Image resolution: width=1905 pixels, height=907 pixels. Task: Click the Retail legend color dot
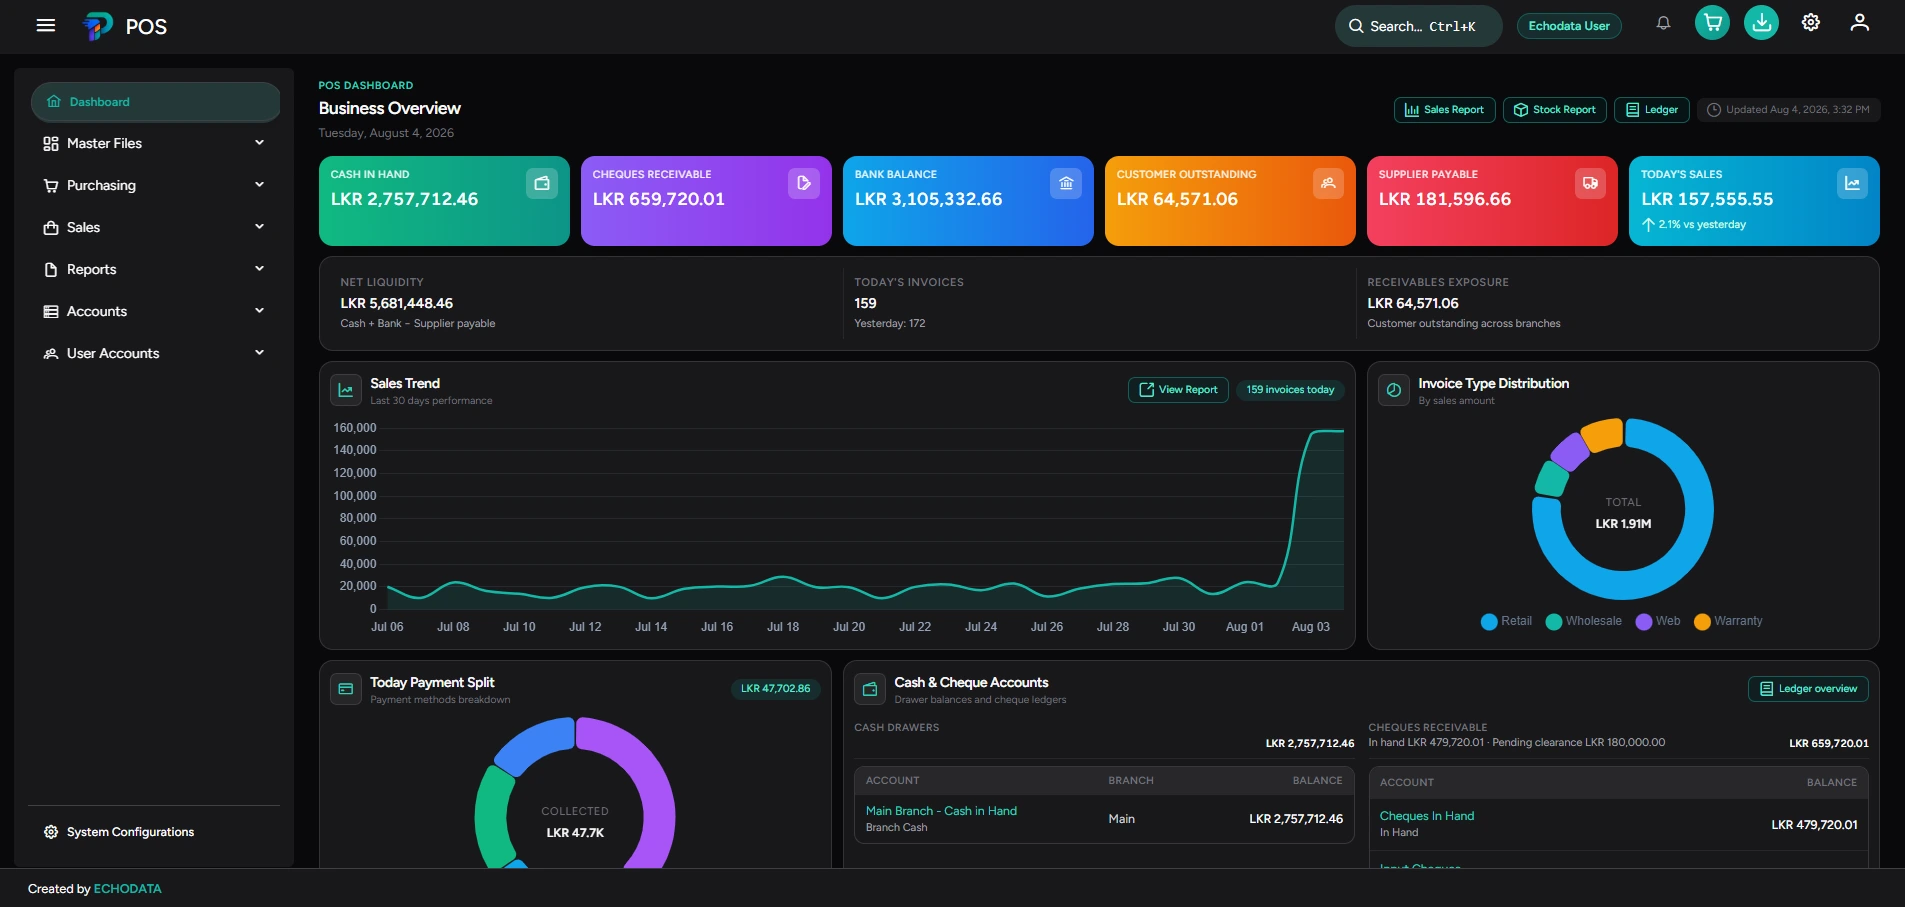click(x=1489, y=622)
